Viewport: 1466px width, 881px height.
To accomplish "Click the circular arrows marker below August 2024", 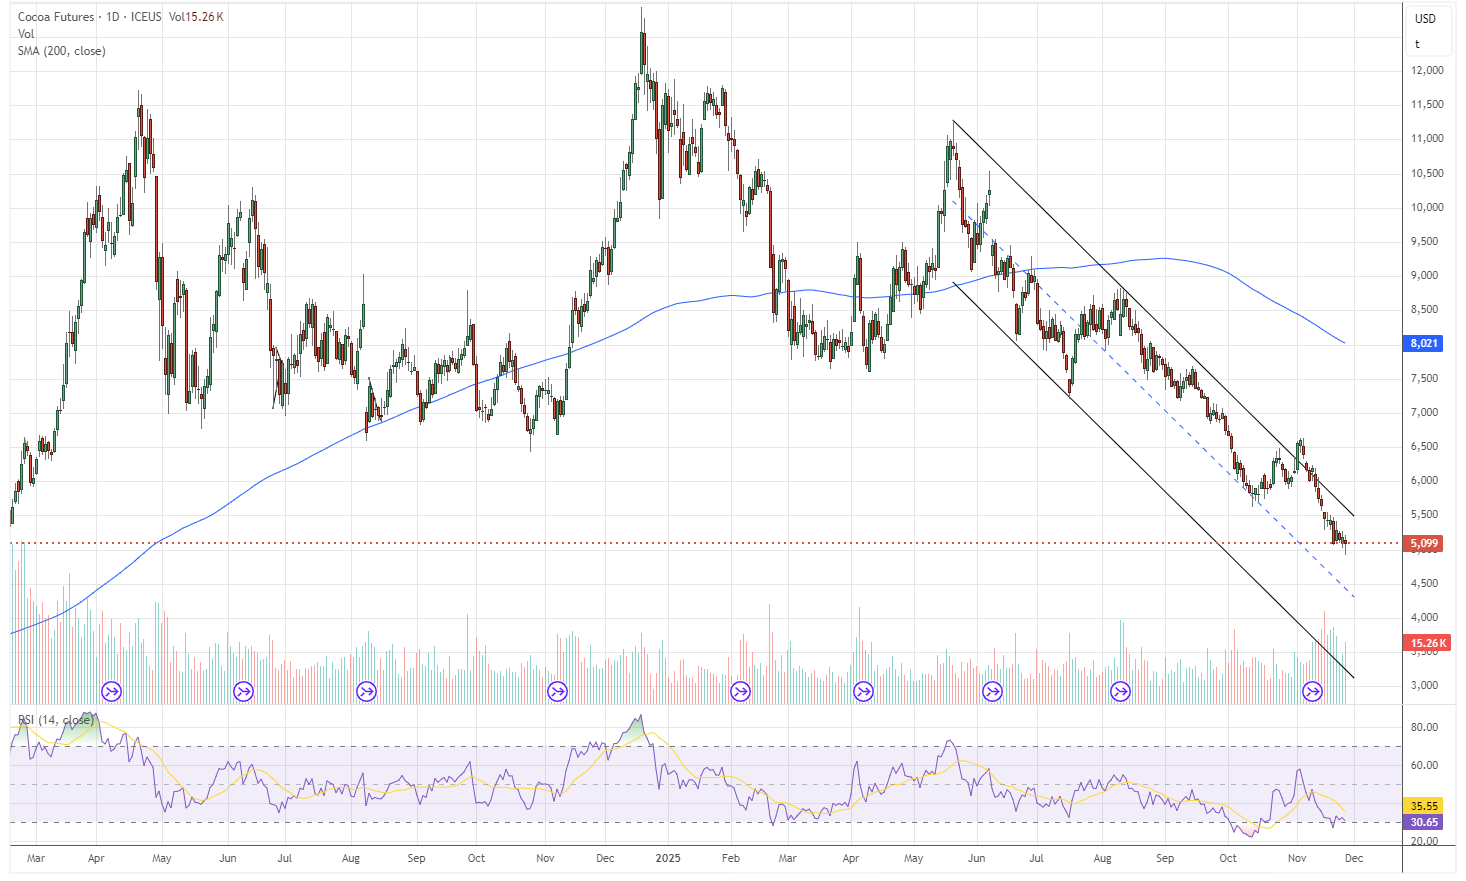I will [x=365, y=690].
